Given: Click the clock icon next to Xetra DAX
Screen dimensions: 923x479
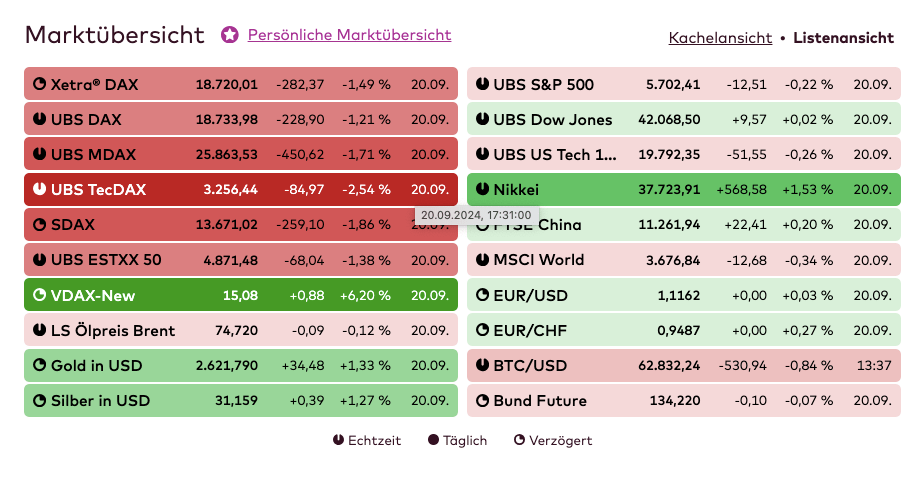Looking at the screenshot, I should tap(39, 85).
